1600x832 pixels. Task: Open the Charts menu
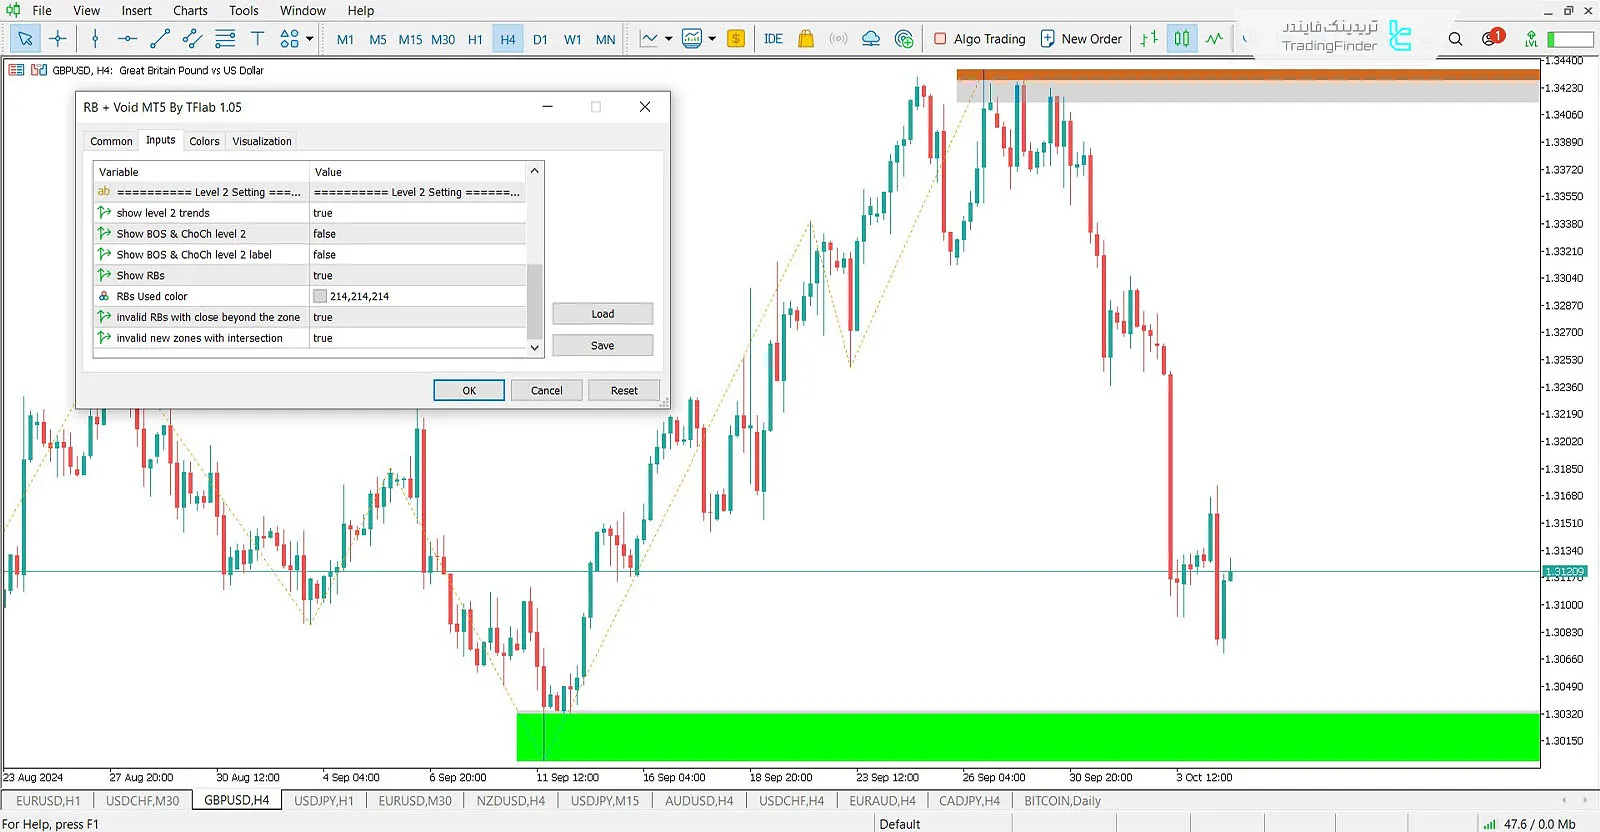tap(190, 11)
